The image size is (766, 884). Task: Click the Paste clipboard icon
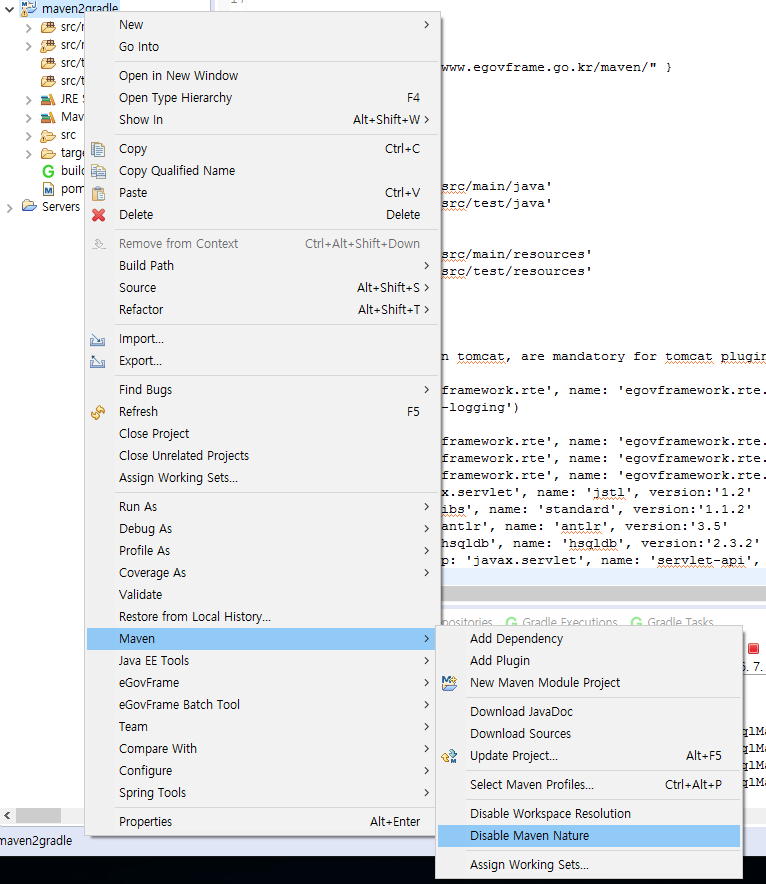(98, 193)
